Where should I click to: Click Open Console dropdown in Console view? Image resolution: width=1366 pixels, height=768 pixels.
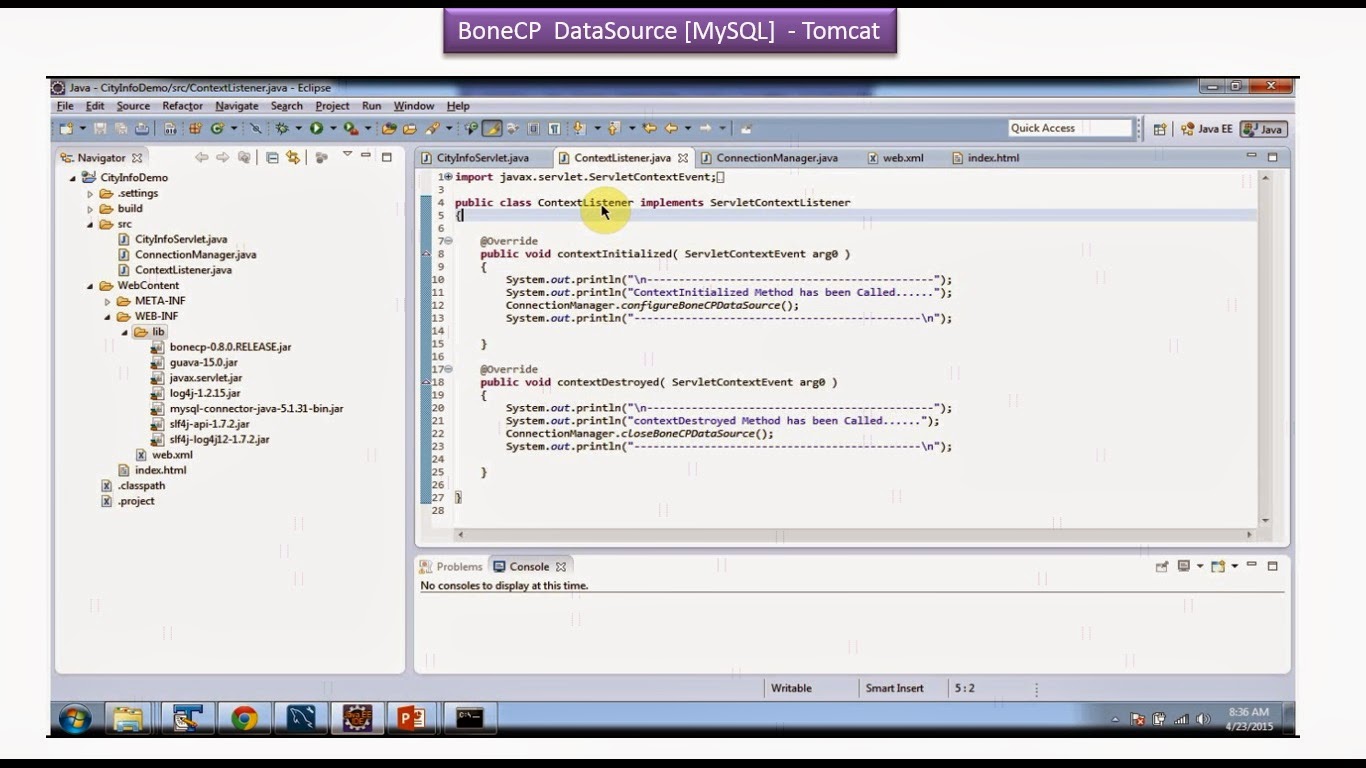[x=1234, y=566]
